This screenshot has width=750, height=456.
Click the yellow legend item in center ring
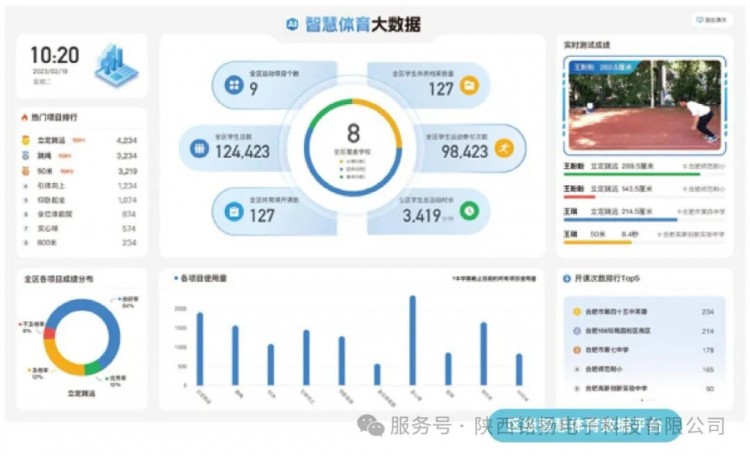(353, 161)
